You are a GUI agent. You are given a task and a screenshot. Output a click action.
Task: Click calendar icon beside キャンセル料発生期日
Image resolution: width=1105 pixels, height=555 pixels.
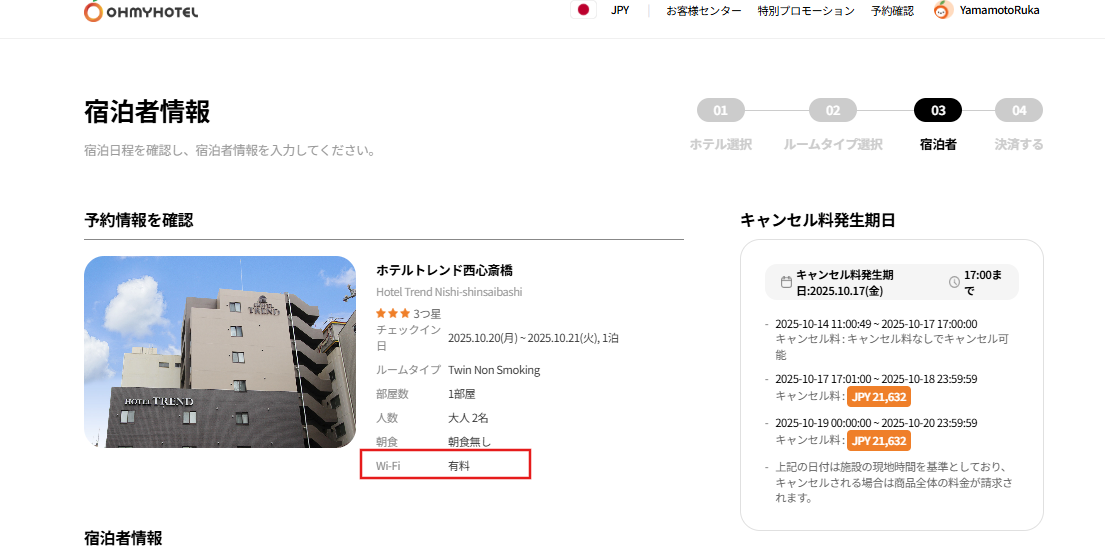[x=786, y=282]
